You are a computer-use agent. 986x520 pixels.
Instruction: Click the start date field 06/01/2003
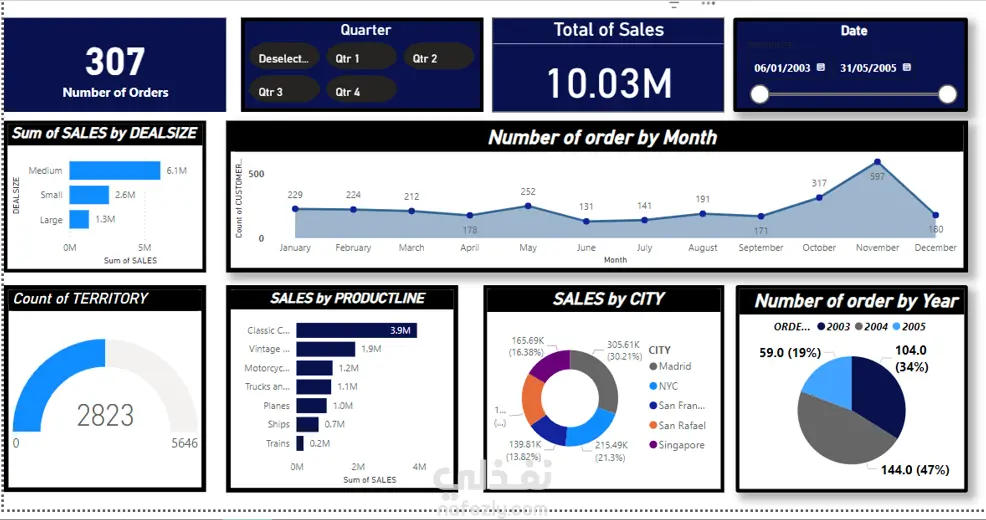click(782, 68)
